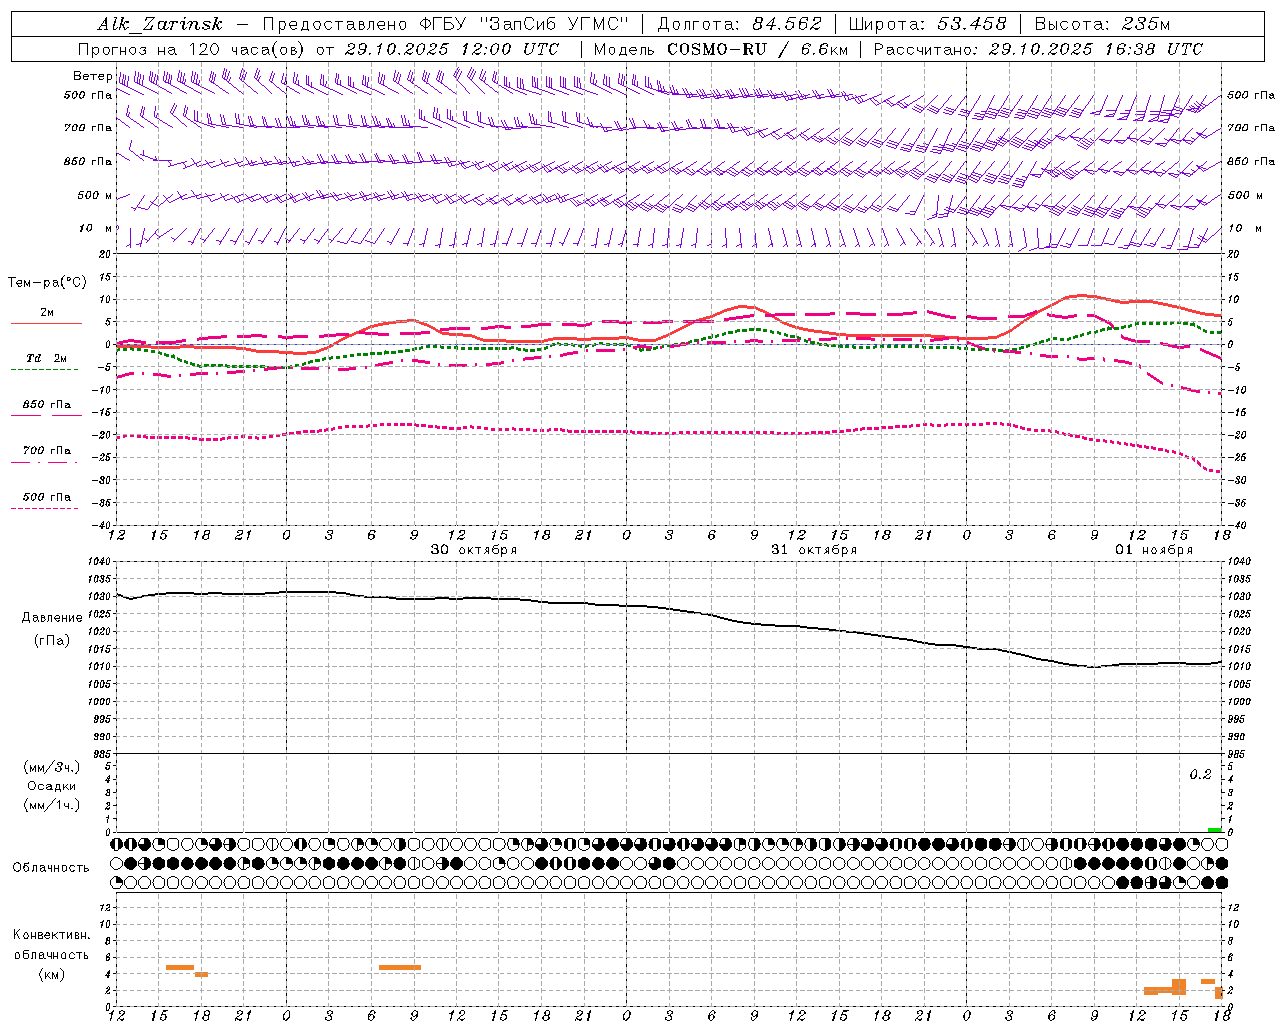The height and width of the screenshot is (1024, 1280).
Task: Click the red line sample under '2м' legend
Action: 46,324
